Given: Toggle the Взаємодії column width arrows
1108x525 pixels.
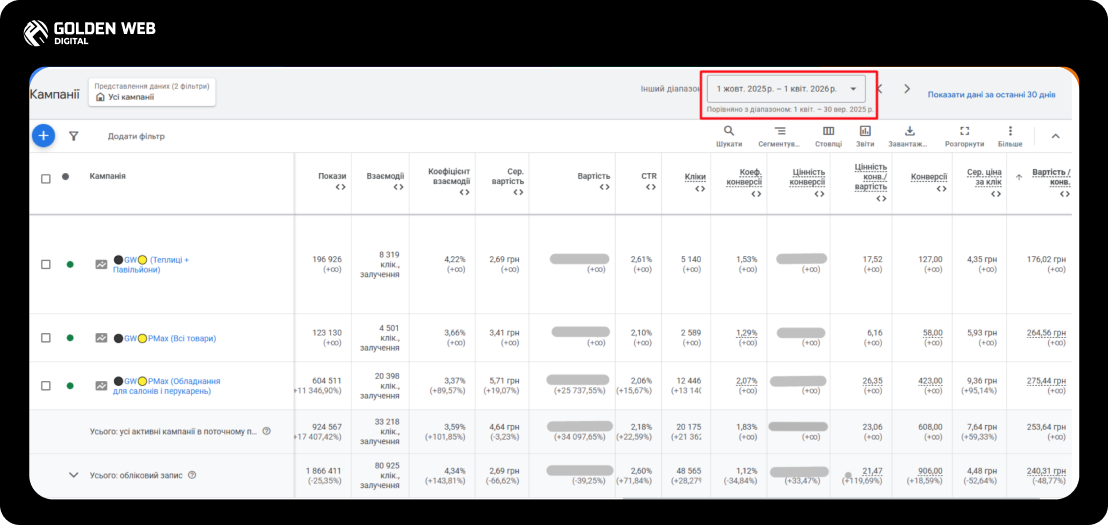Looking at the screenshot, I should click(x=399, y=187).
